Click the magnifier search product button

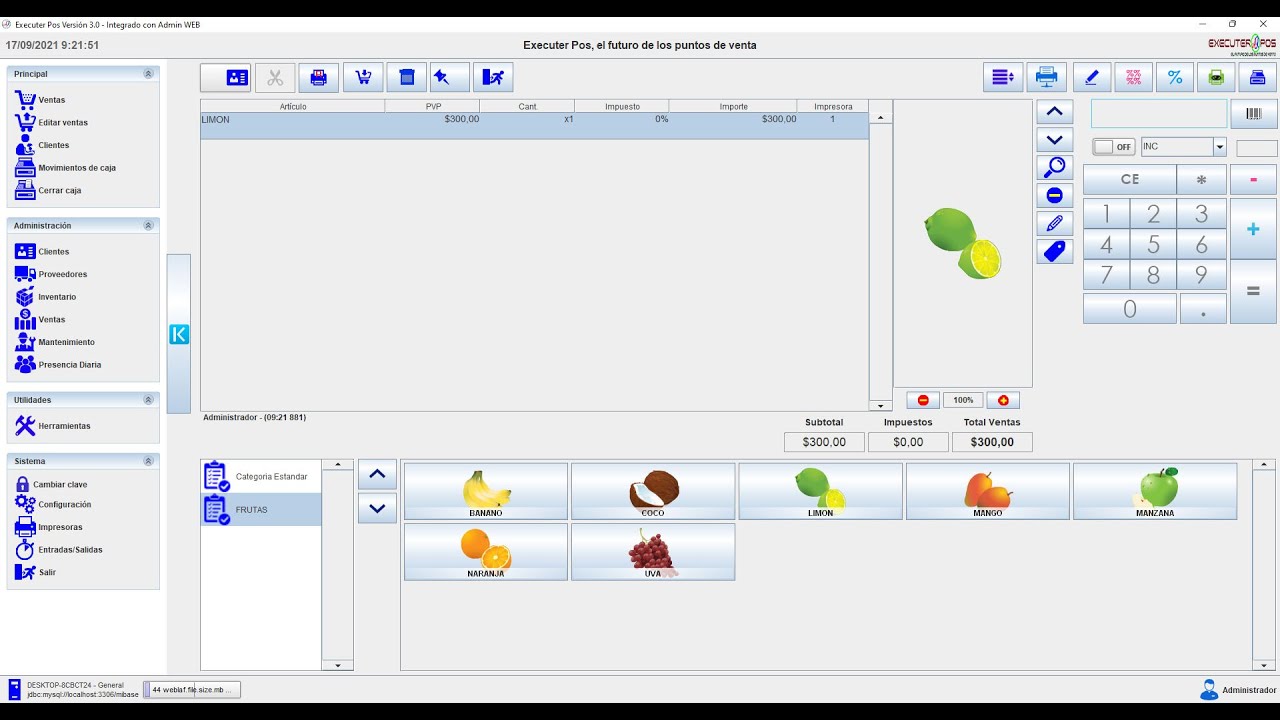tap(1054, 167)
